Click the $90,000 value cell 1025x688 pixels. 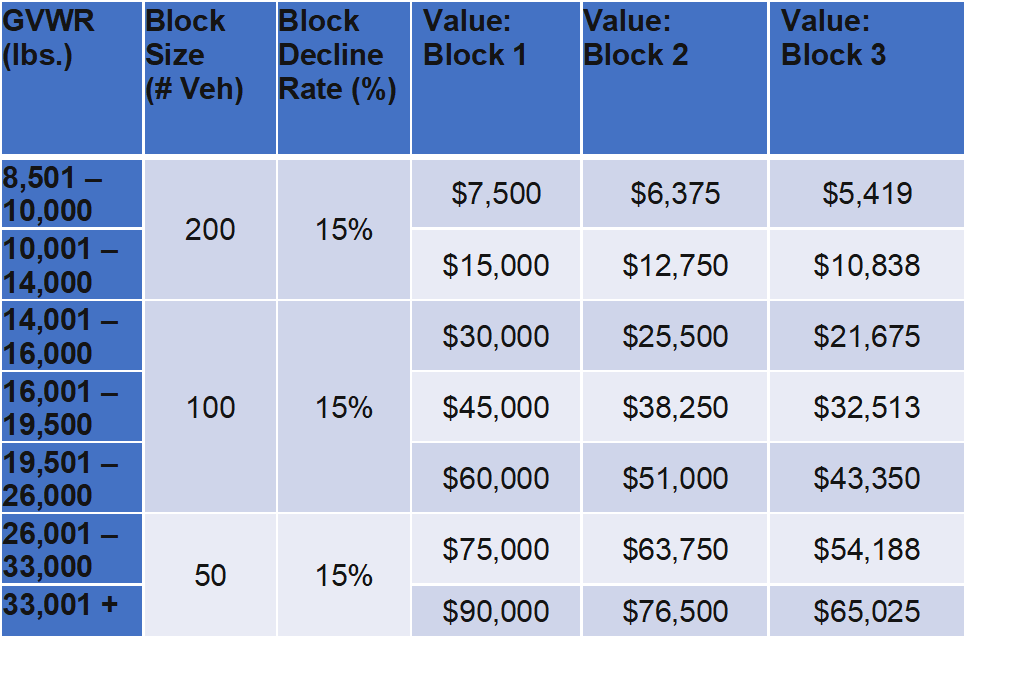(x=496, y=611)
